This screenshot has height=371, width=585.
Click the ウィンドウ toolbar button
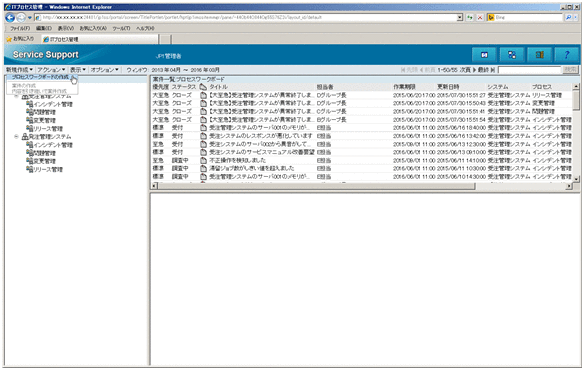tap(136, 70)
